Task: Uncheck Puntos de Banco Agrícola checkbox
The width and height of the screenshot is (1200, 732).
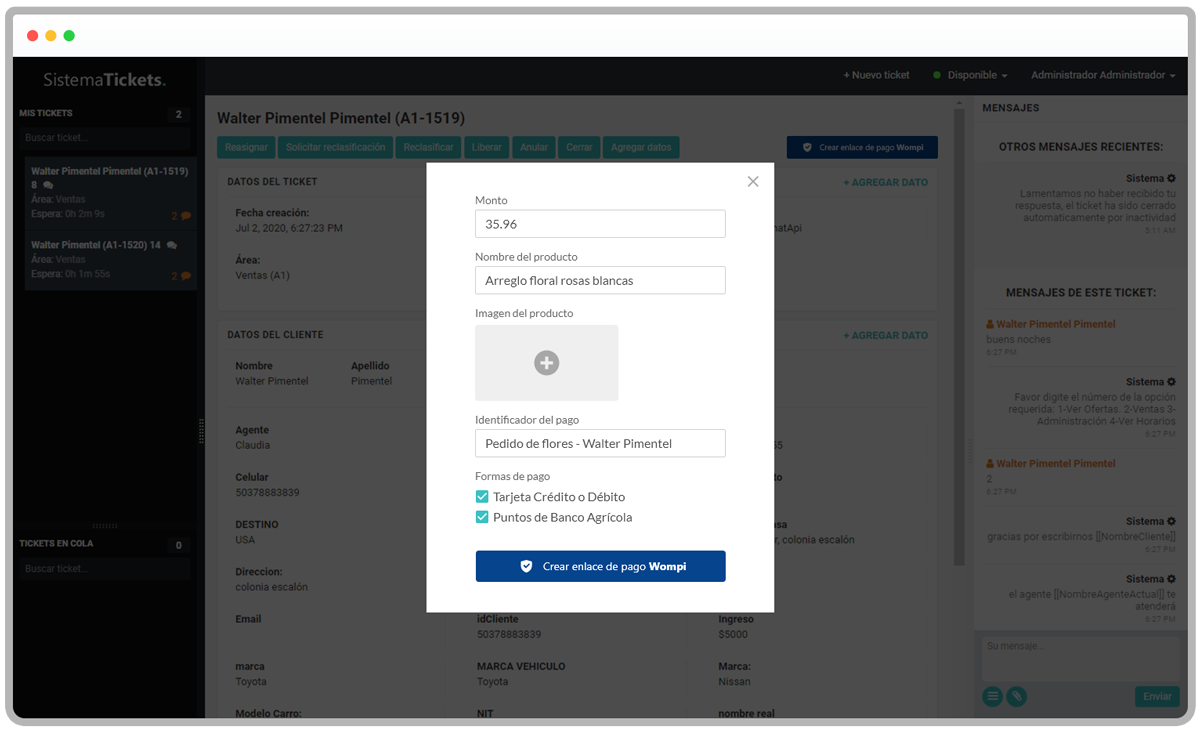Action: (482, 518)
